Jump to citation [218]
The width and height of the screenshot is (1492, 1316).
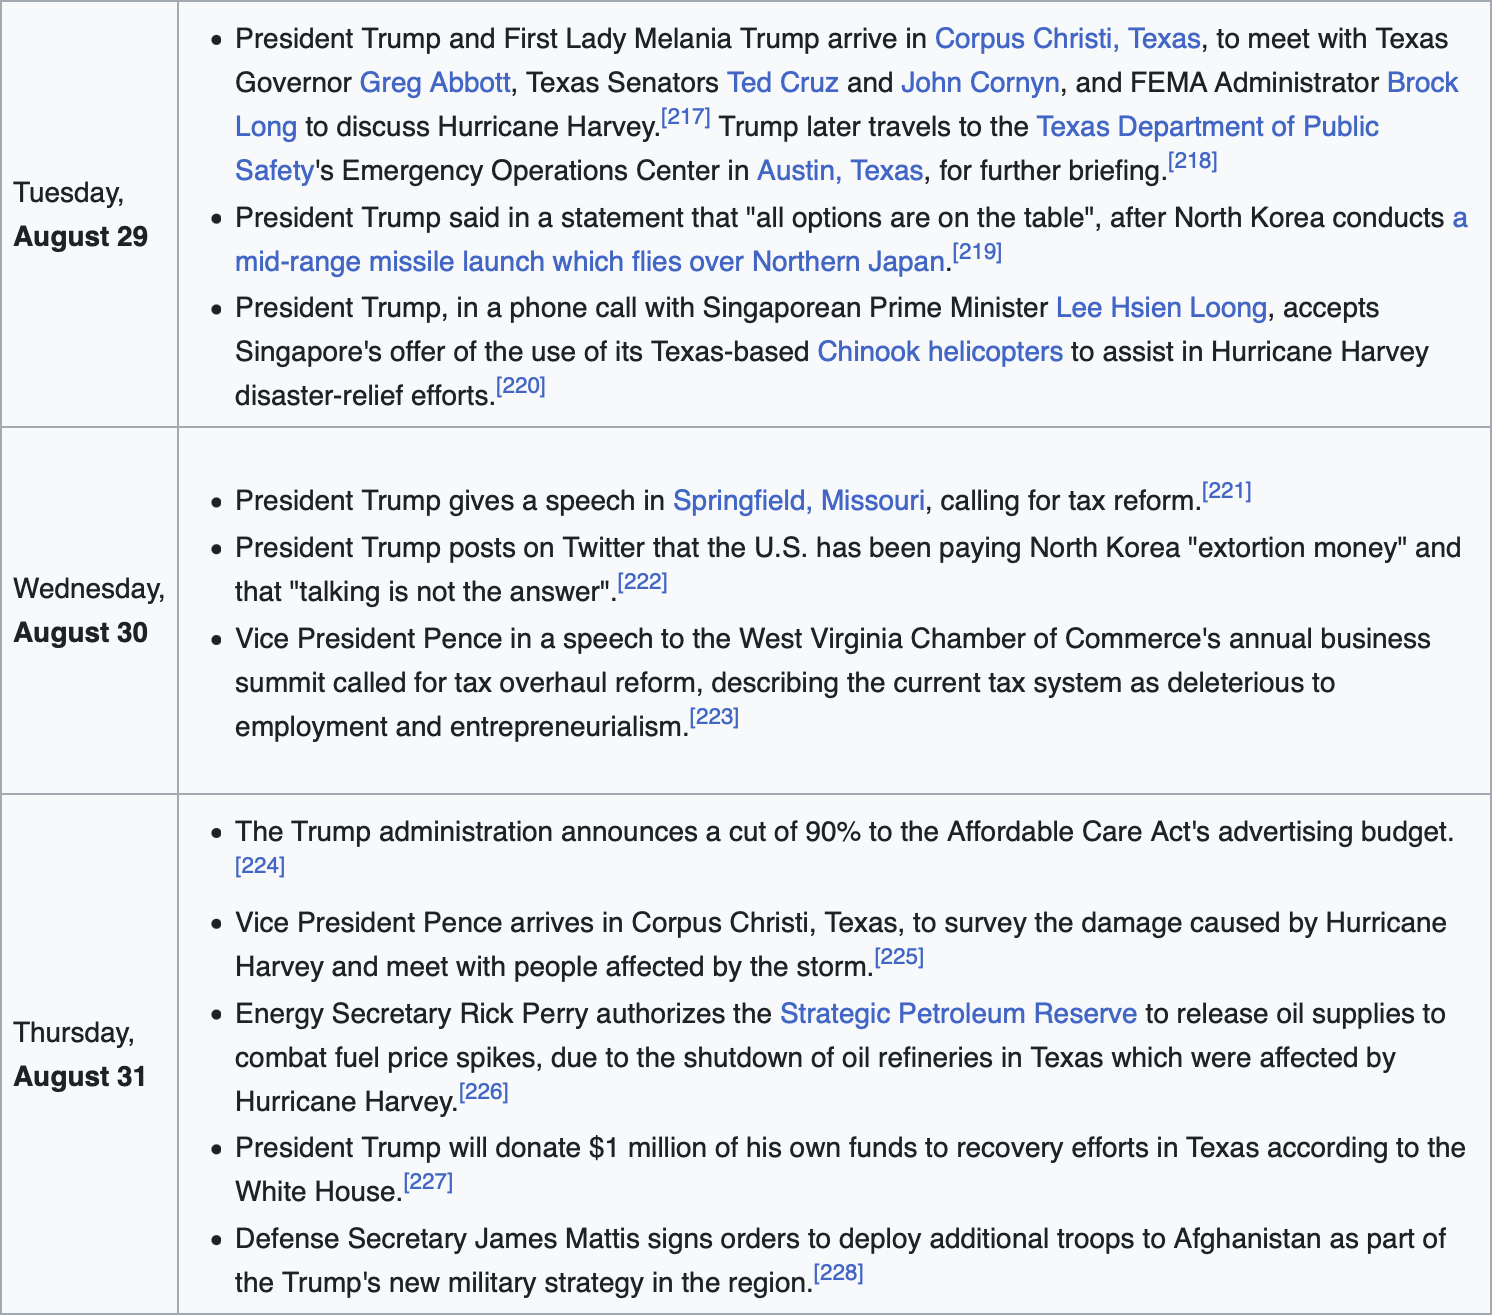tap(1193, 161)
